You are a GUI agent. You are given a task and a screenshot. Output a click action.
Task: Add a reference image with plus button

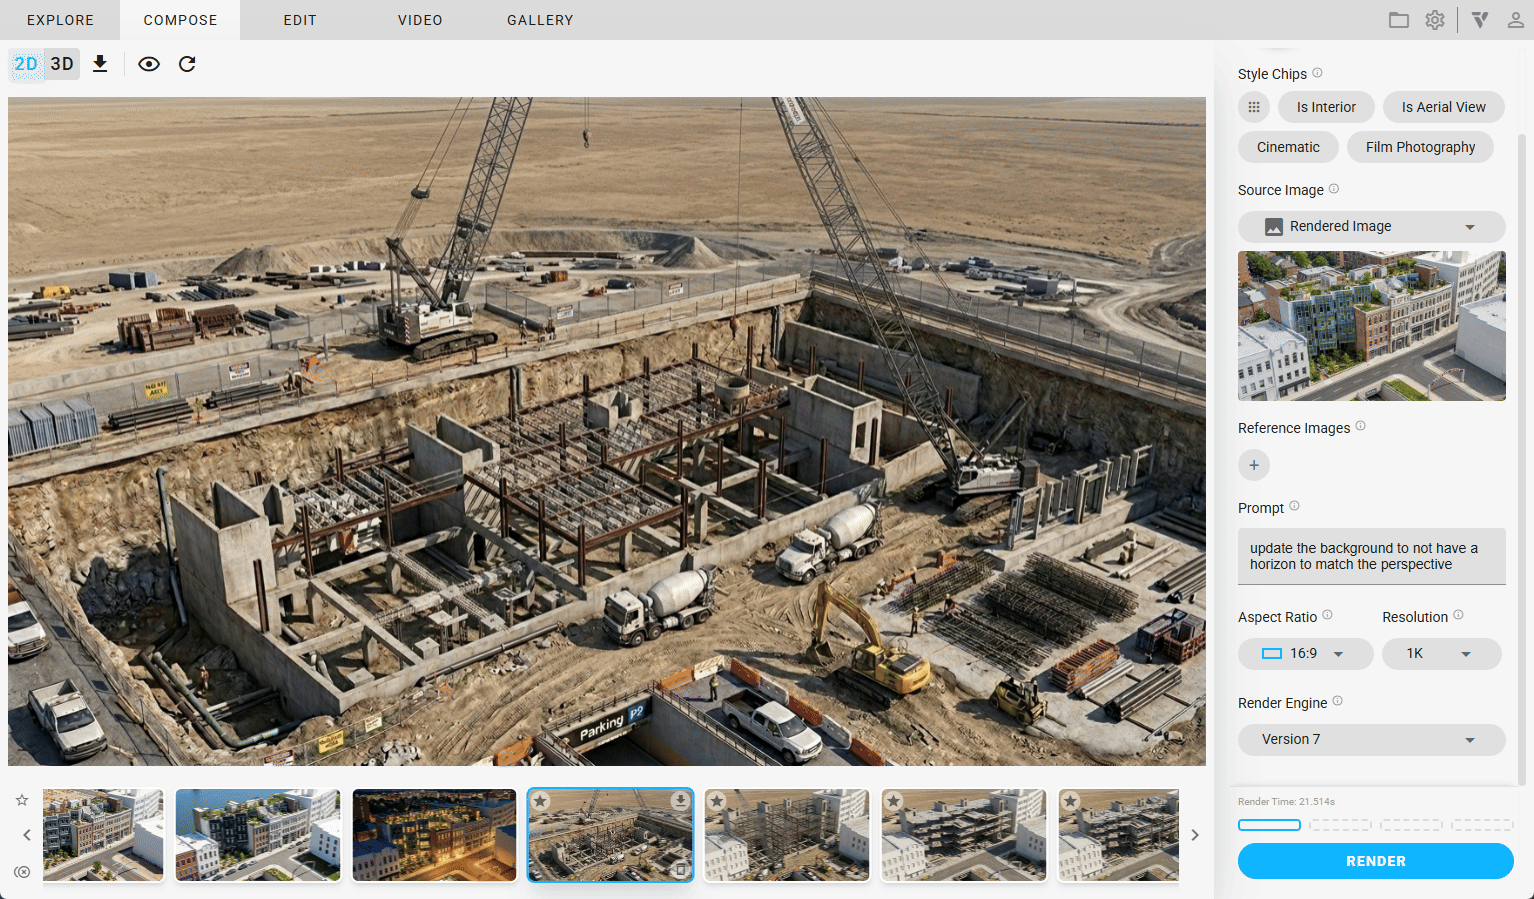point(1254,465)
